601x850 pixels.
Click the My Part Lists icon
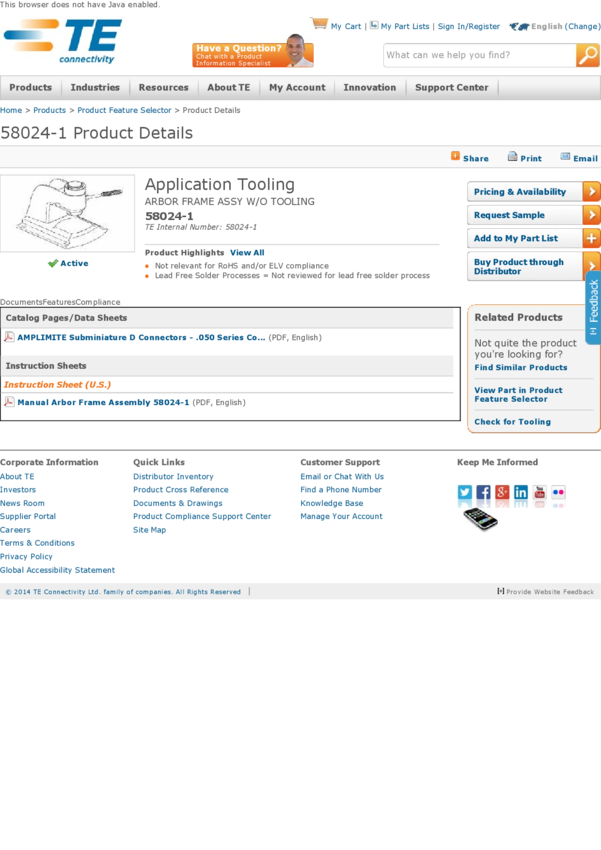(x=374, y=25)
